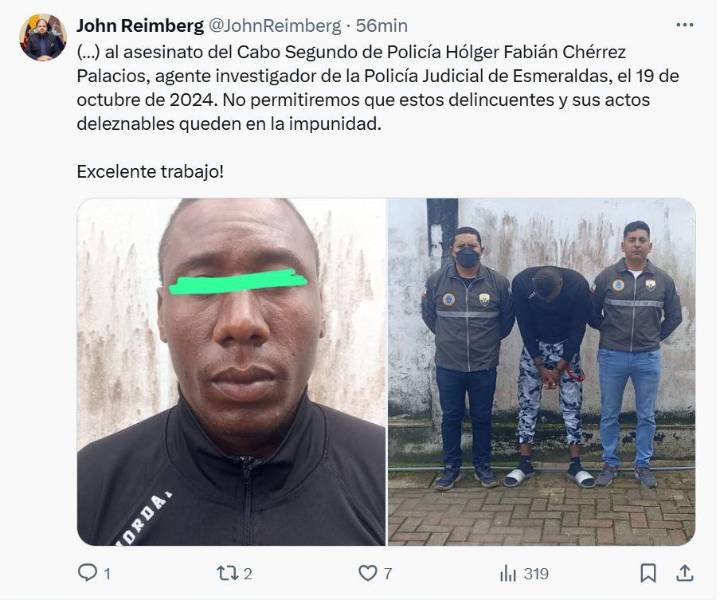Click the 319 views count
Screen dimensions: 720x600
pos(536,574)
